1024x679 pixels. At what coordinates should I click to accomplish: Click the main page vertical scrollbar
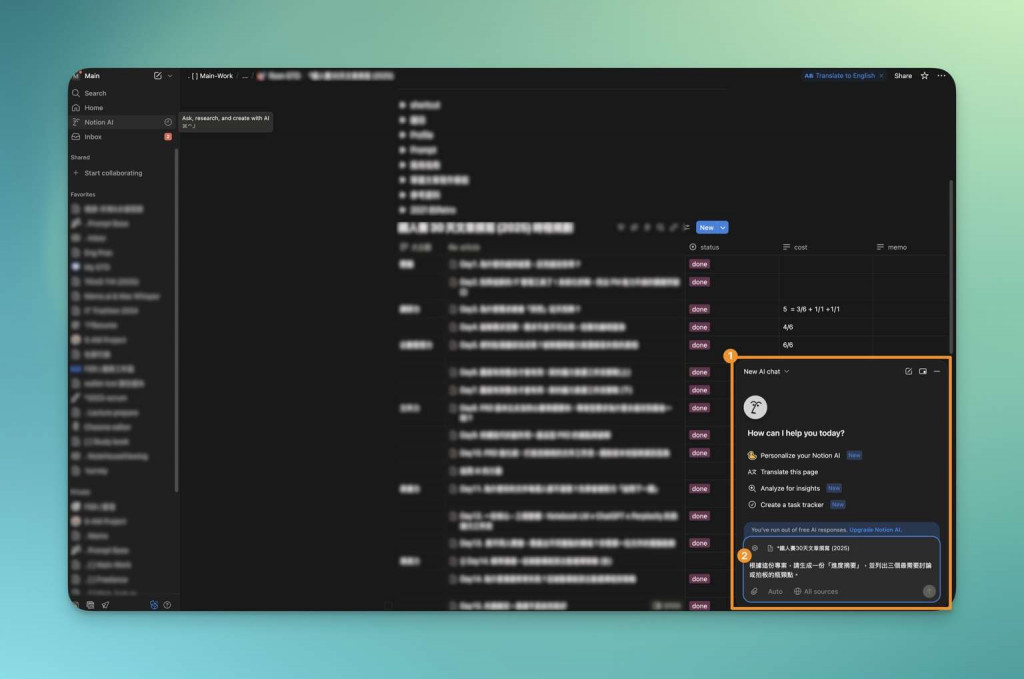(x=951, y=268)
